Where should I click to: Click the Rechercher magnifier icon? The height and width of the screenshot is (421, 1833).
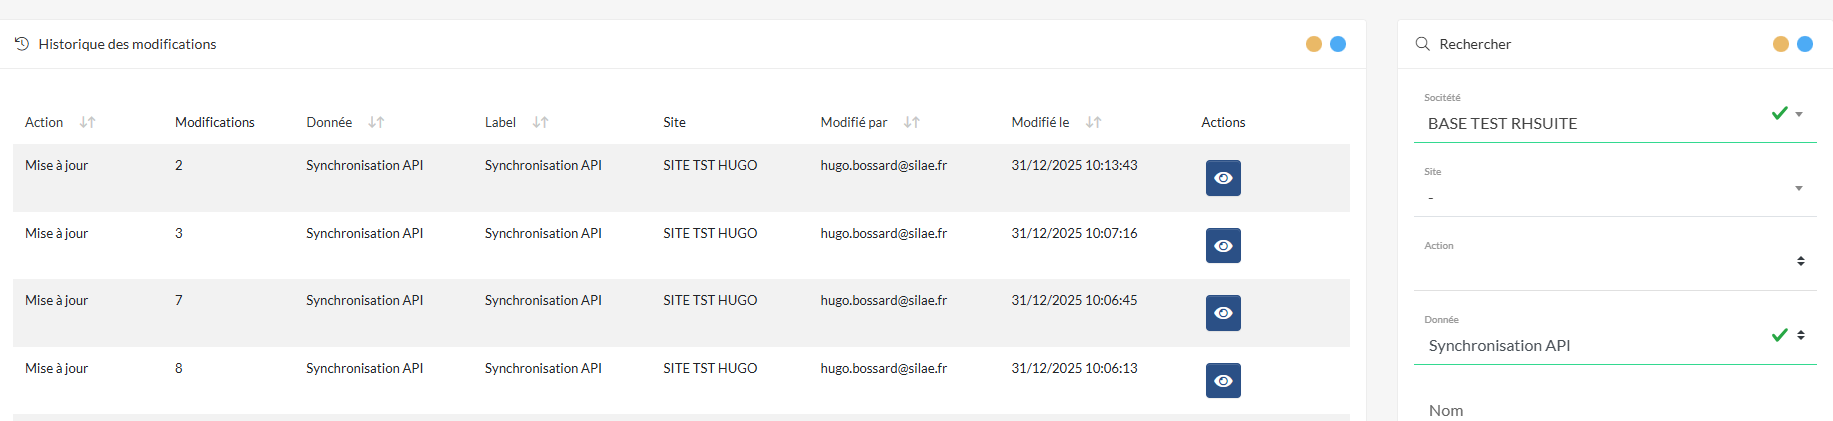(1422, 44)
